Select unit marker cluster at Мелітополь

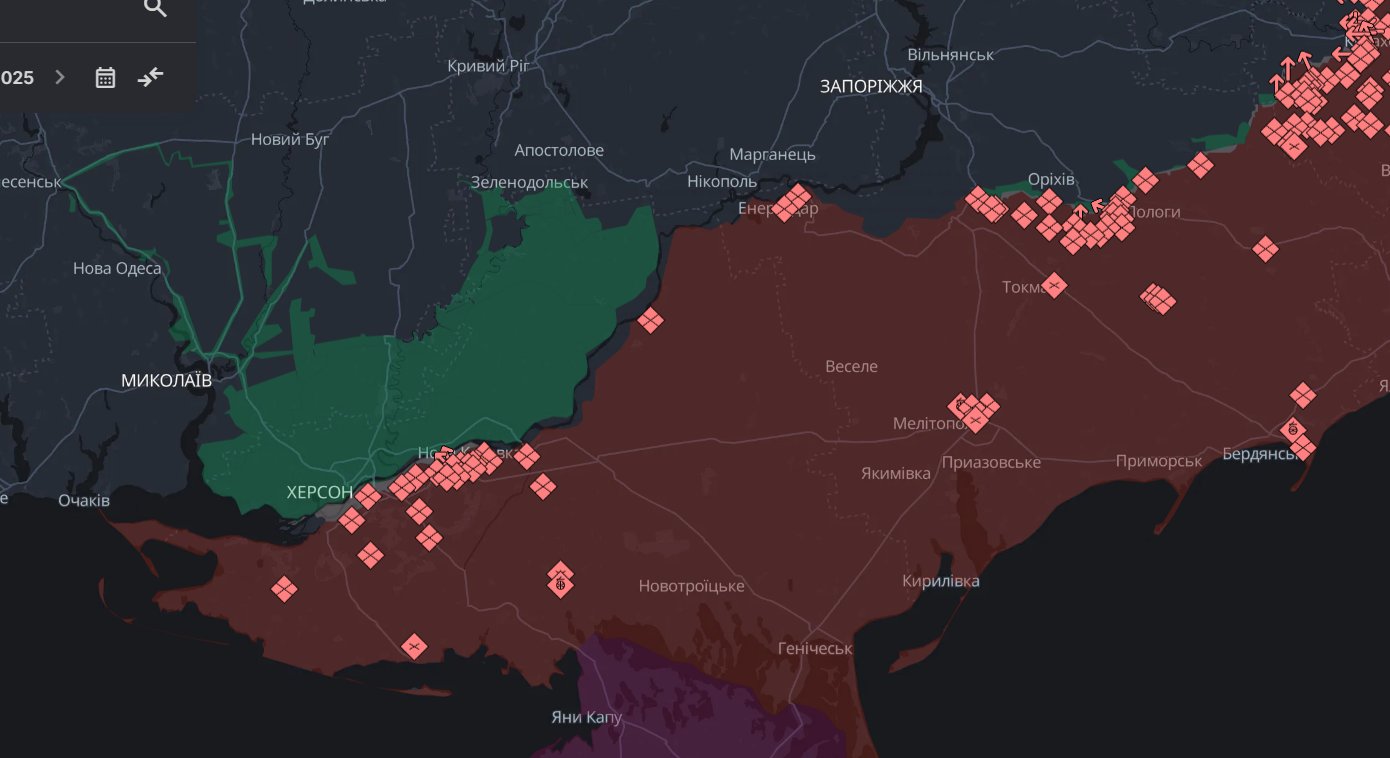click(x=974, y=410)
